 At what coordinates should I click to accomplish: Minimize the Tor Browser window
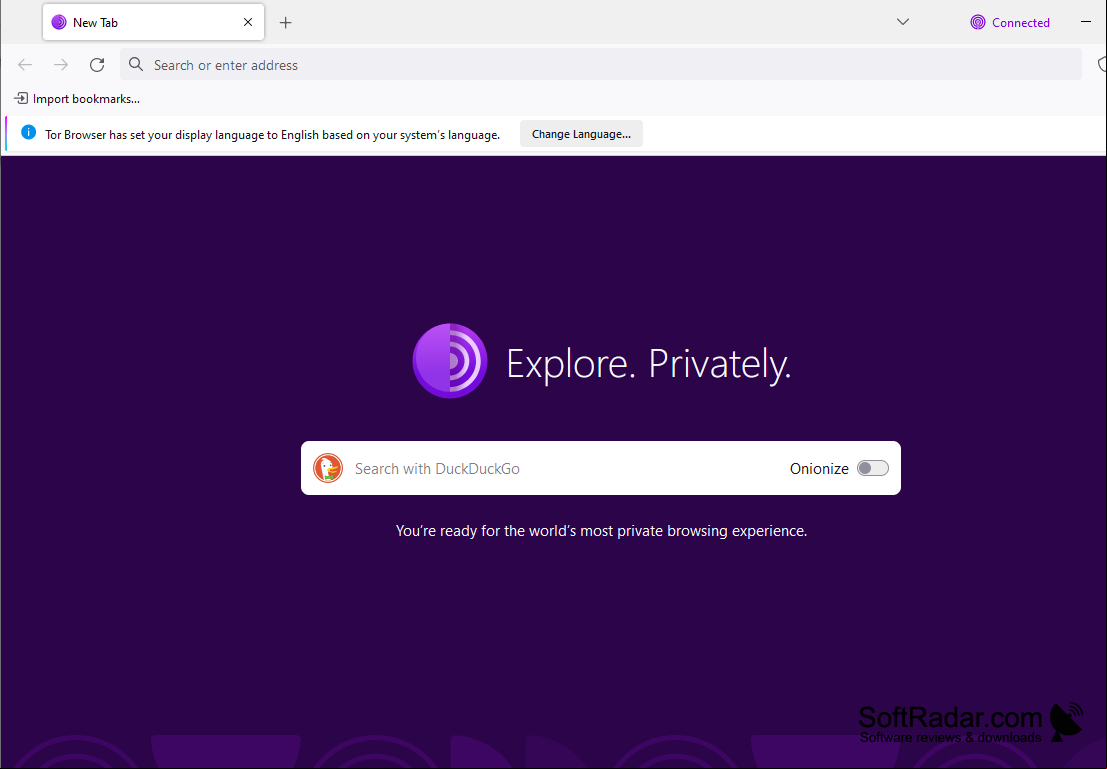click(x=1086, y=22)
